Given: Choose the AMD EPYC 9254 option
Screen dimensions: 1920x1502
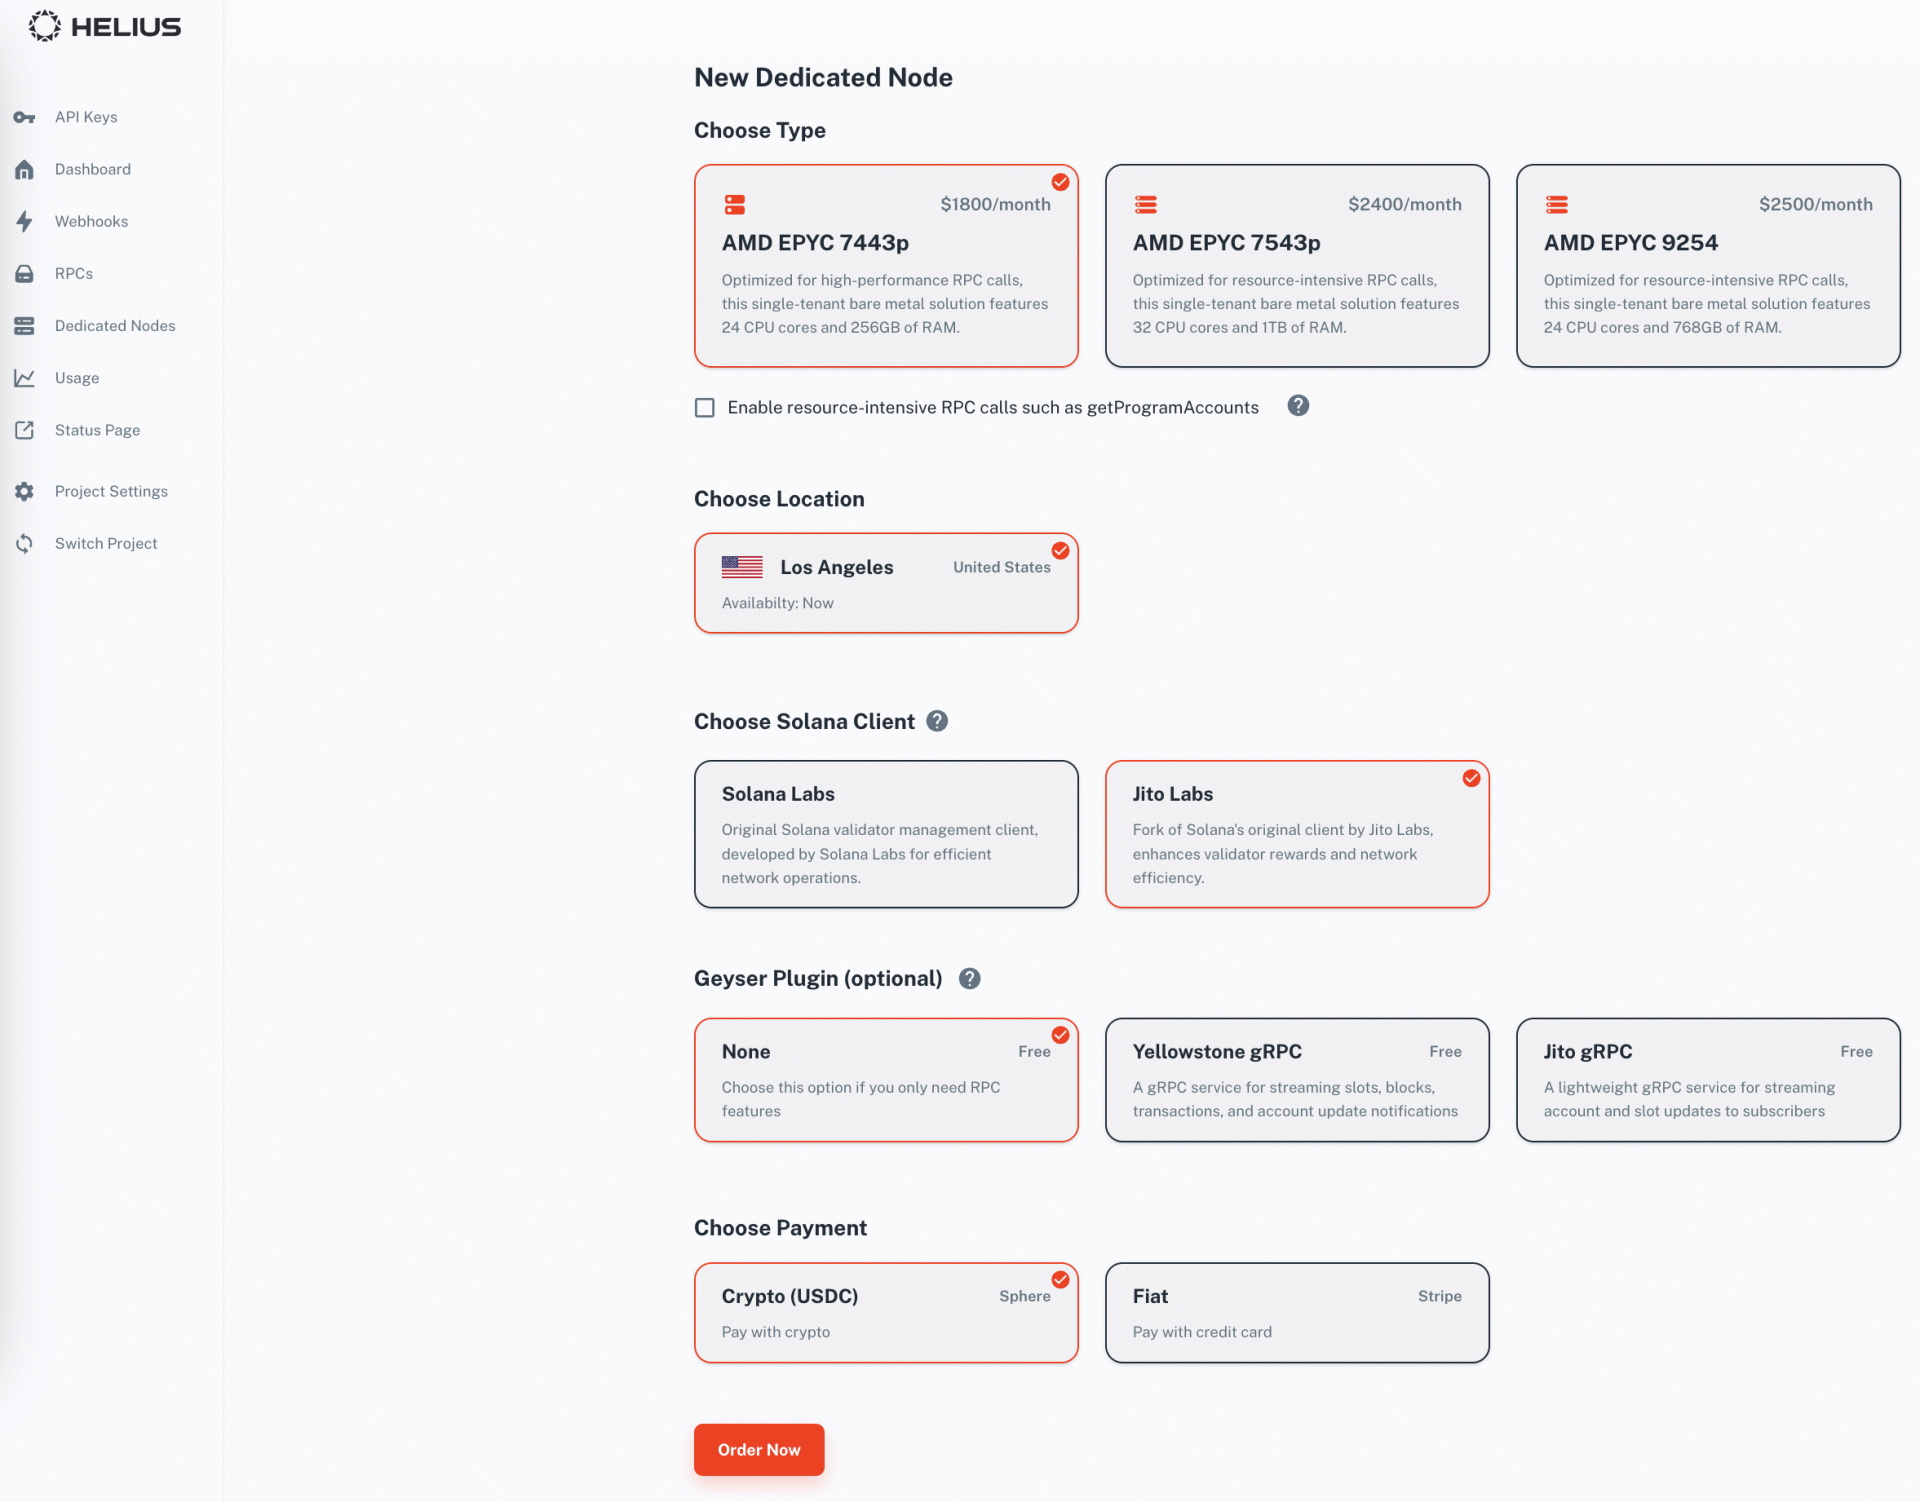Looking at the screenshot, I should [x=1708, y=266].
